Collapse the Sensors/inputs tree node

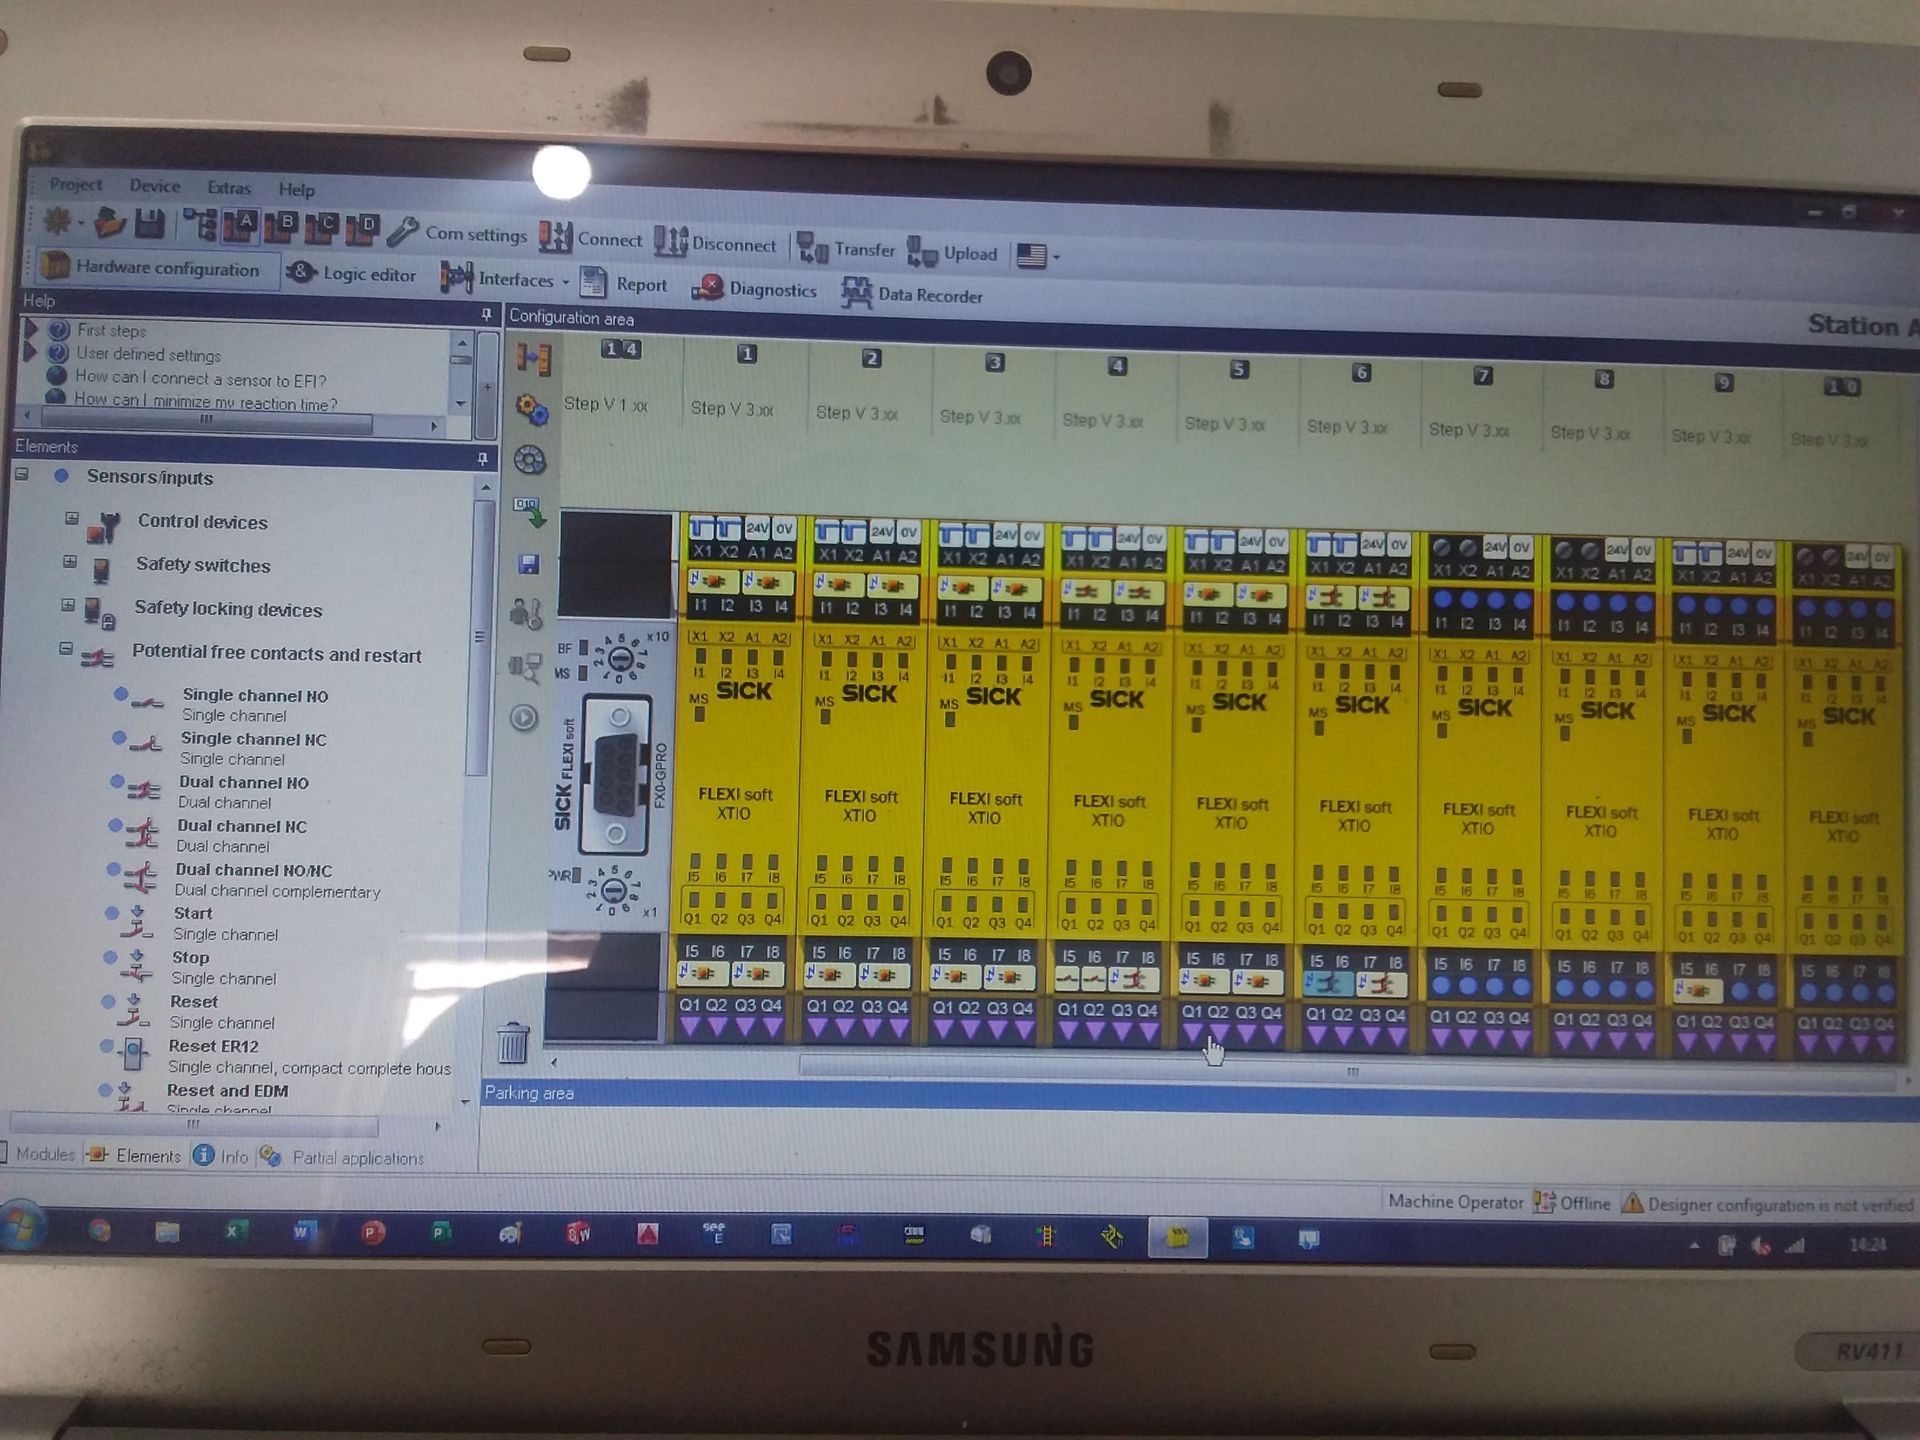(22, 475)
